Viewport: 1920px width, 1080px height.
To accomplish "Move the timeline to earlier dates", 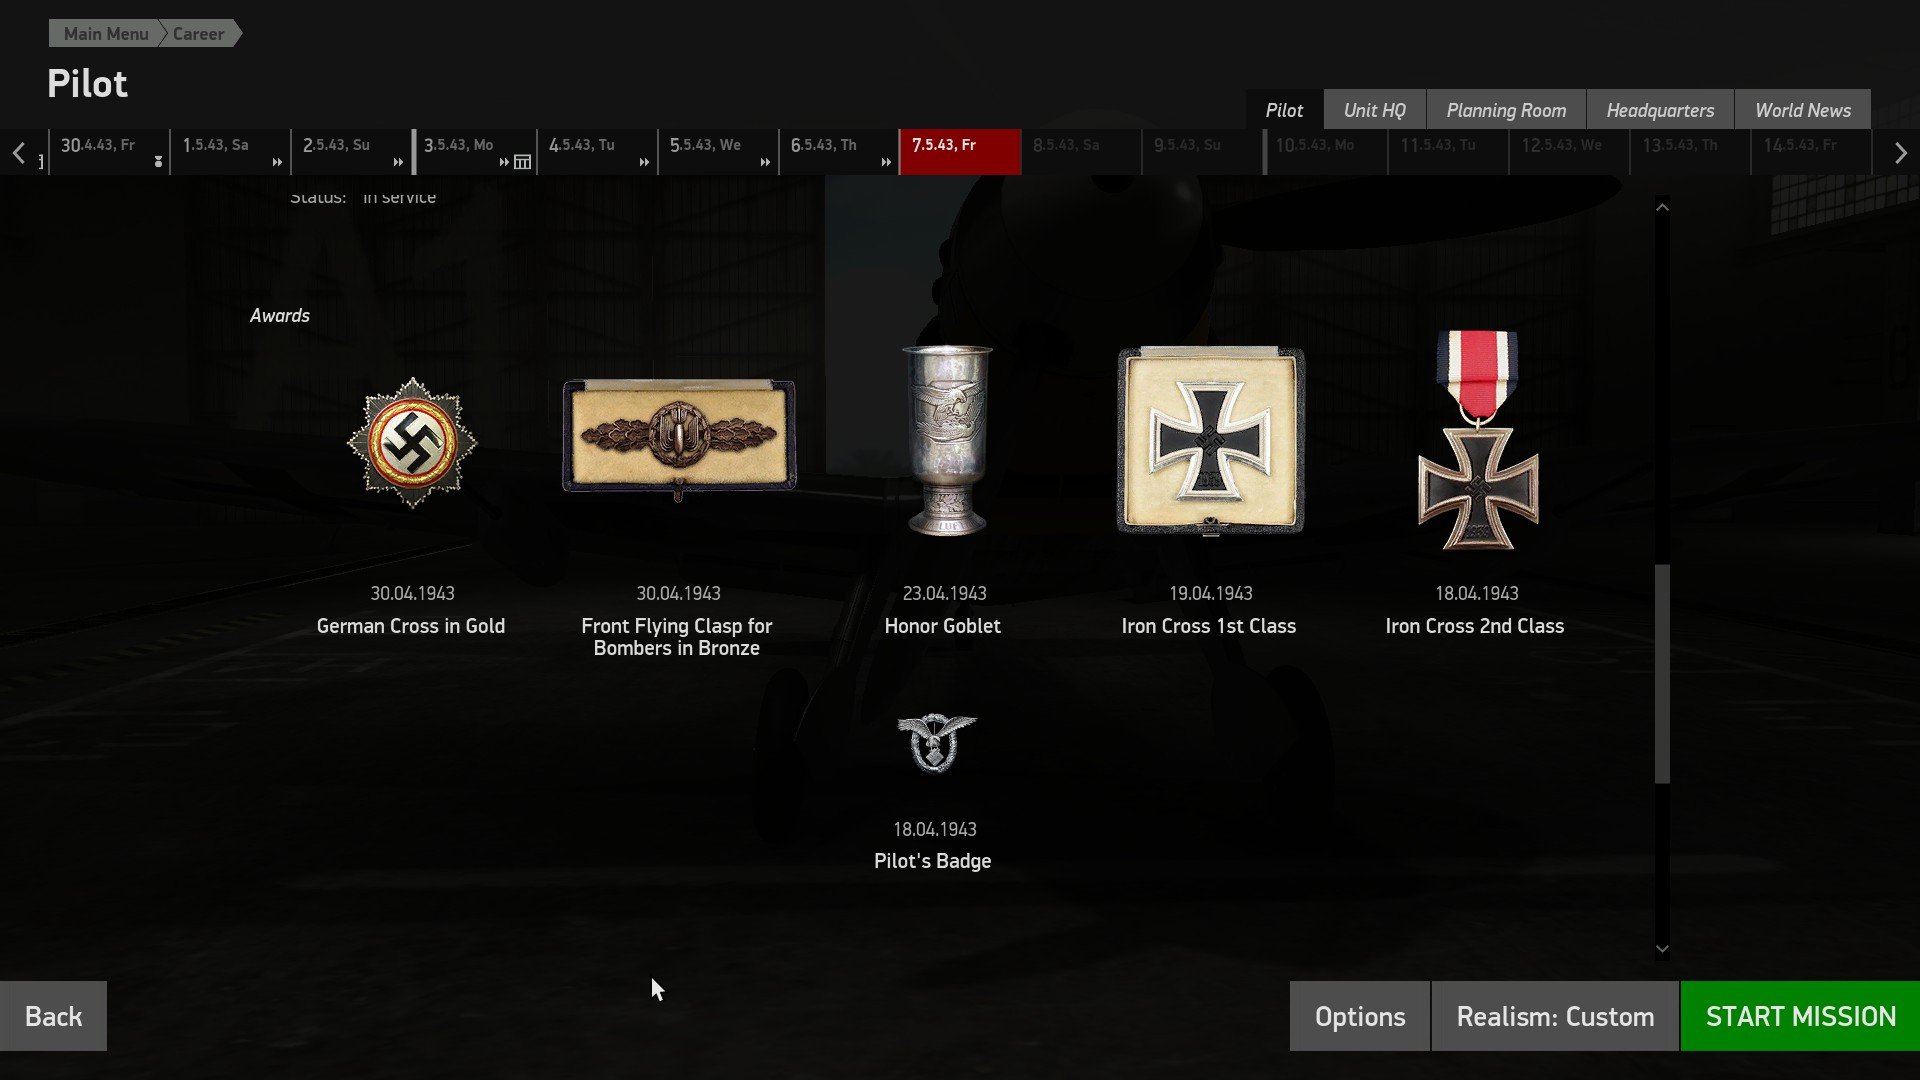I will [19, 153].
